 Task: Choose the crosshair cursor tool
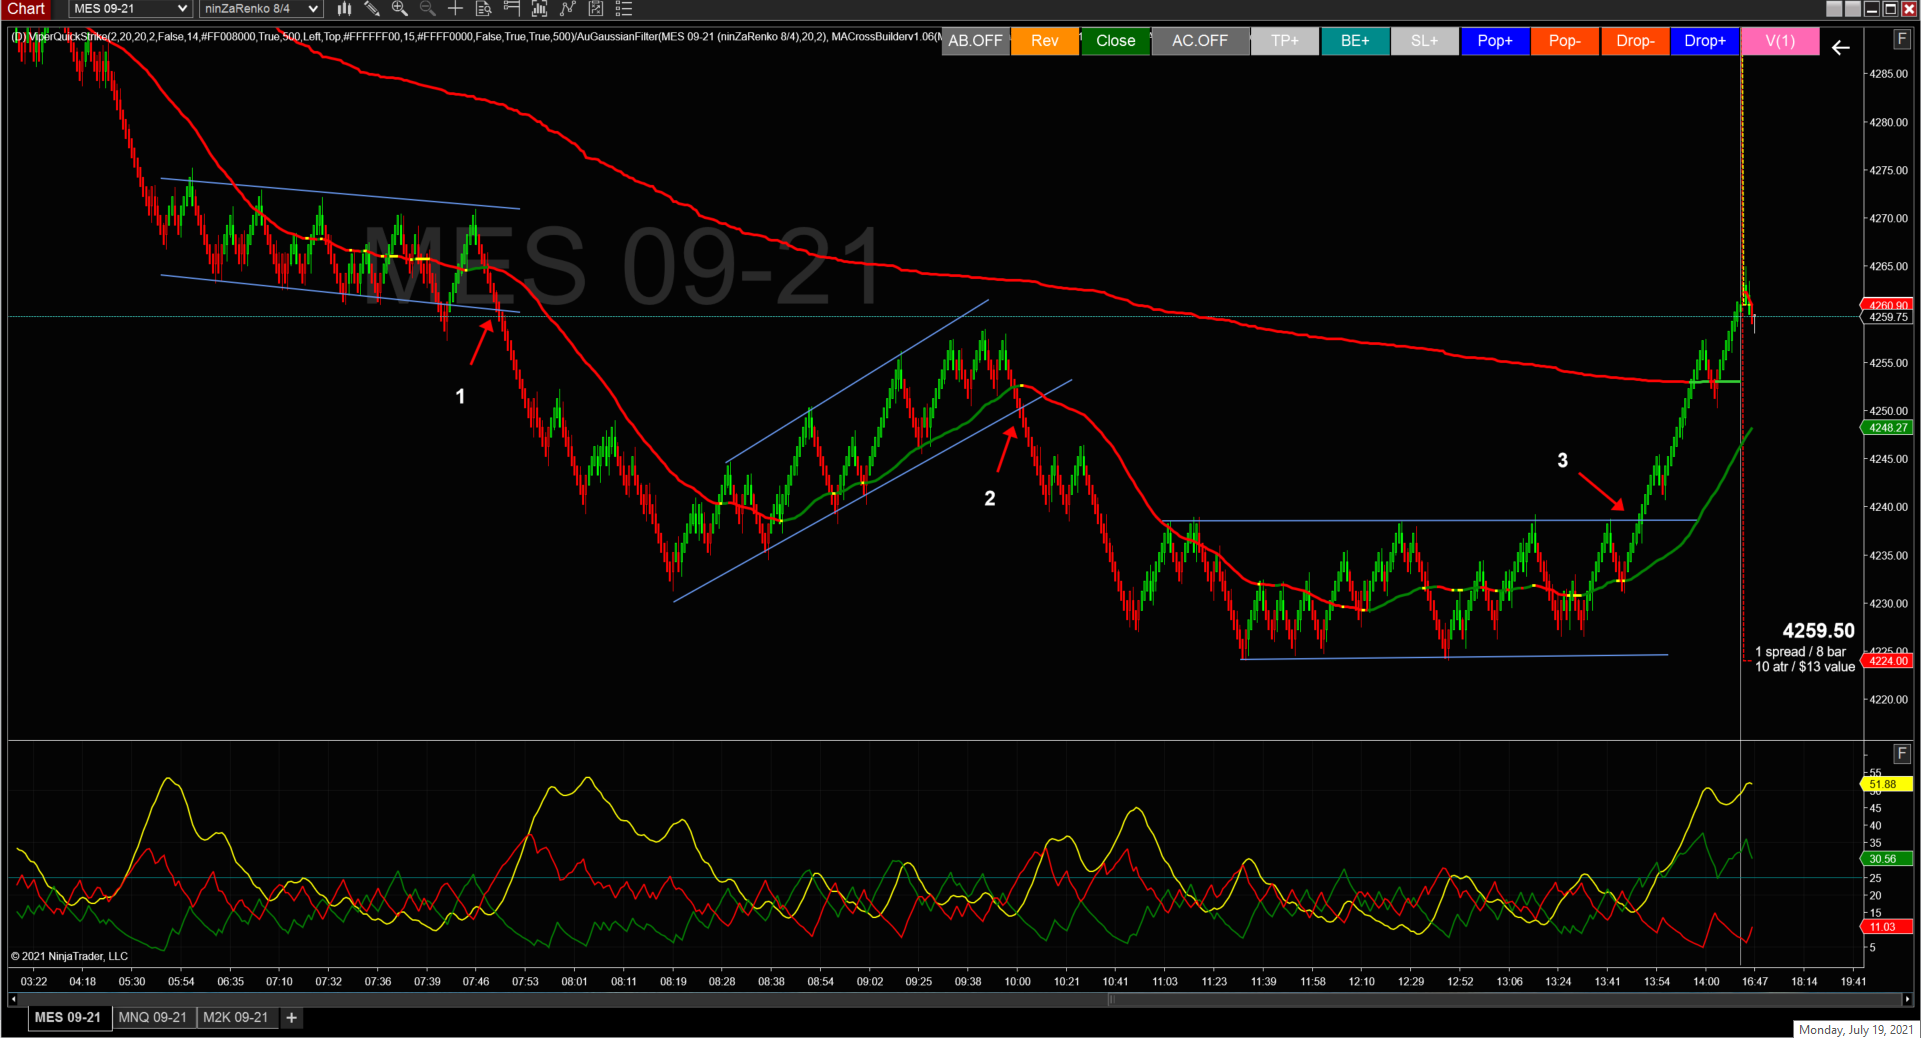click(455, 9)
